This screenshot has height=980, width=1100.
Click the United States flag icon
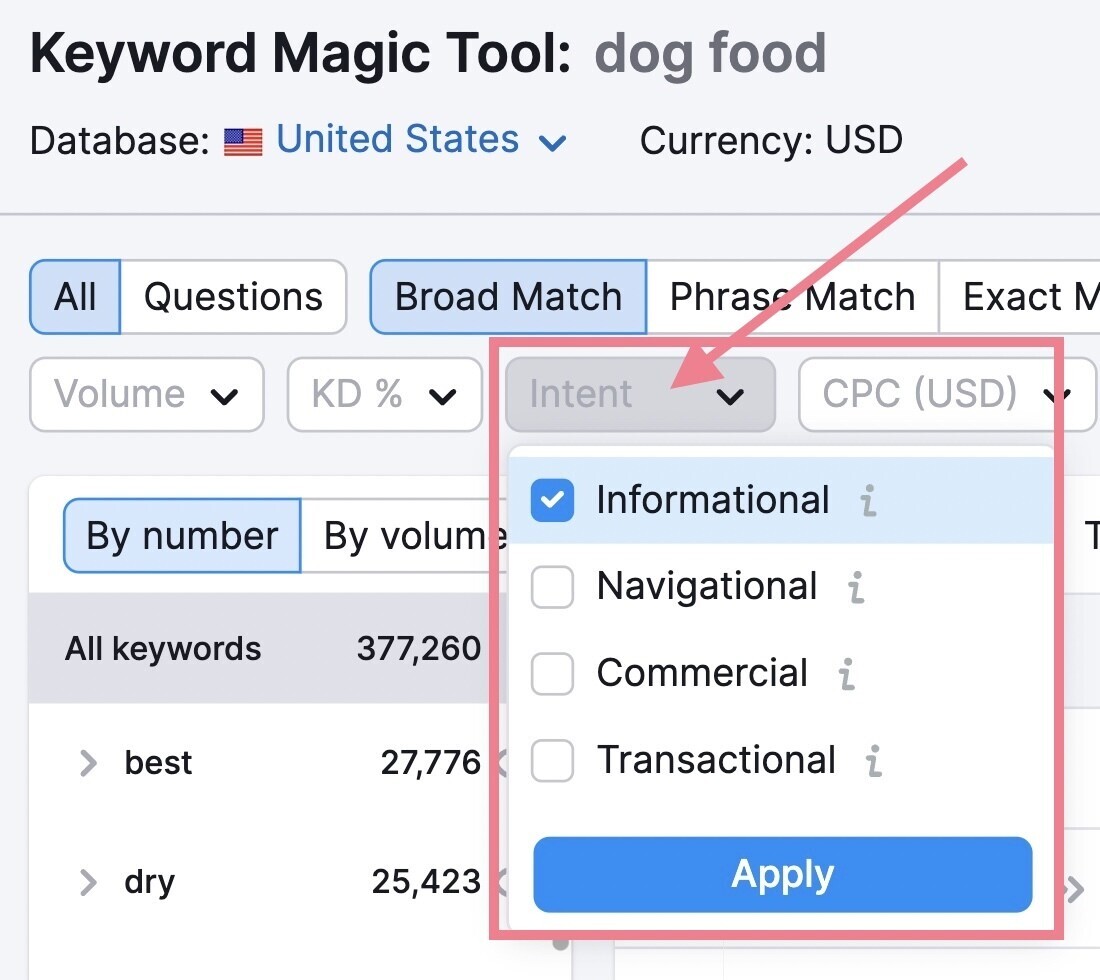243,141
